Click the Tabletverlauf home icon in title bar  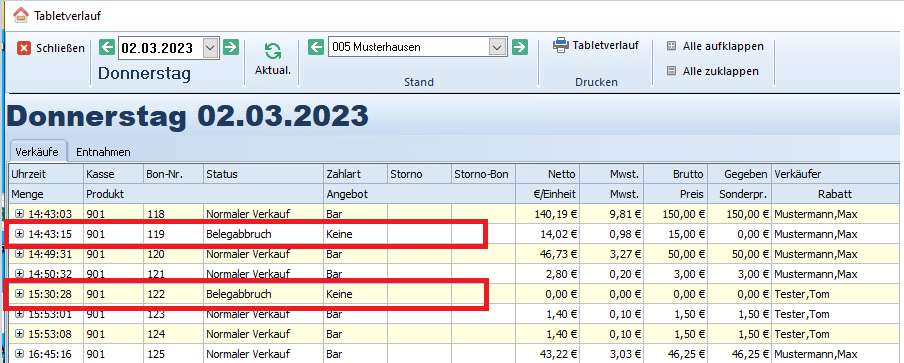[21, 15]
